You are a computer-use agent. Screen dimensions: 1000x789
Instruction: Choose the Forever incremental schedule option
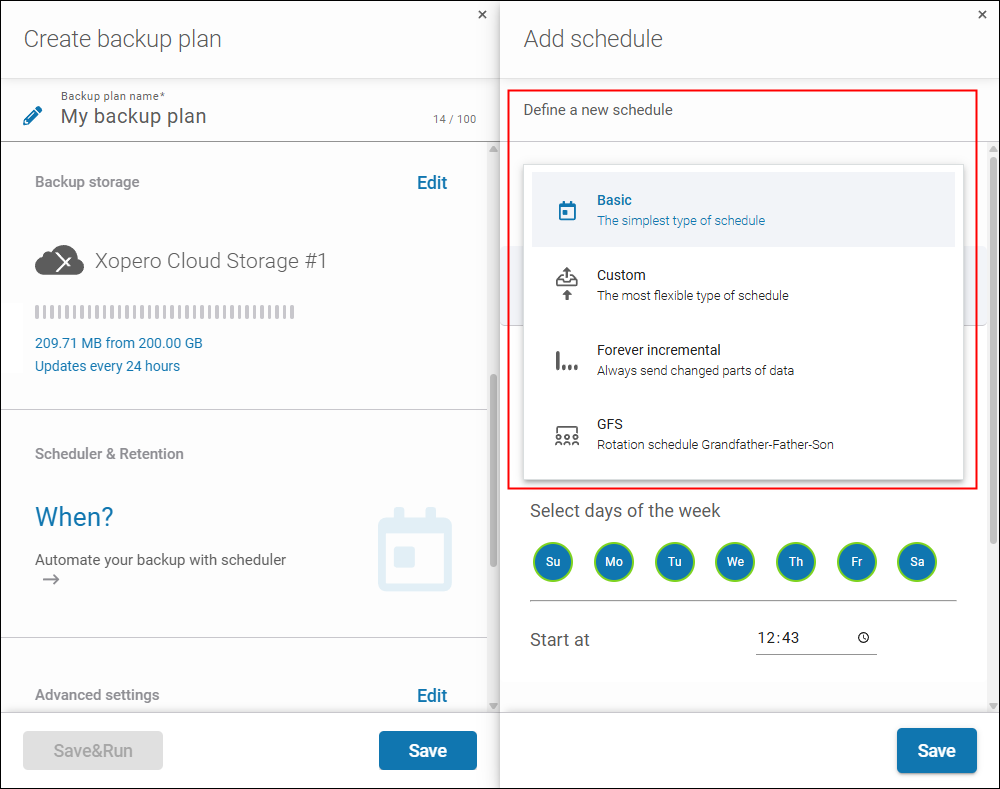pyautogui.click(x=744, y=360)
